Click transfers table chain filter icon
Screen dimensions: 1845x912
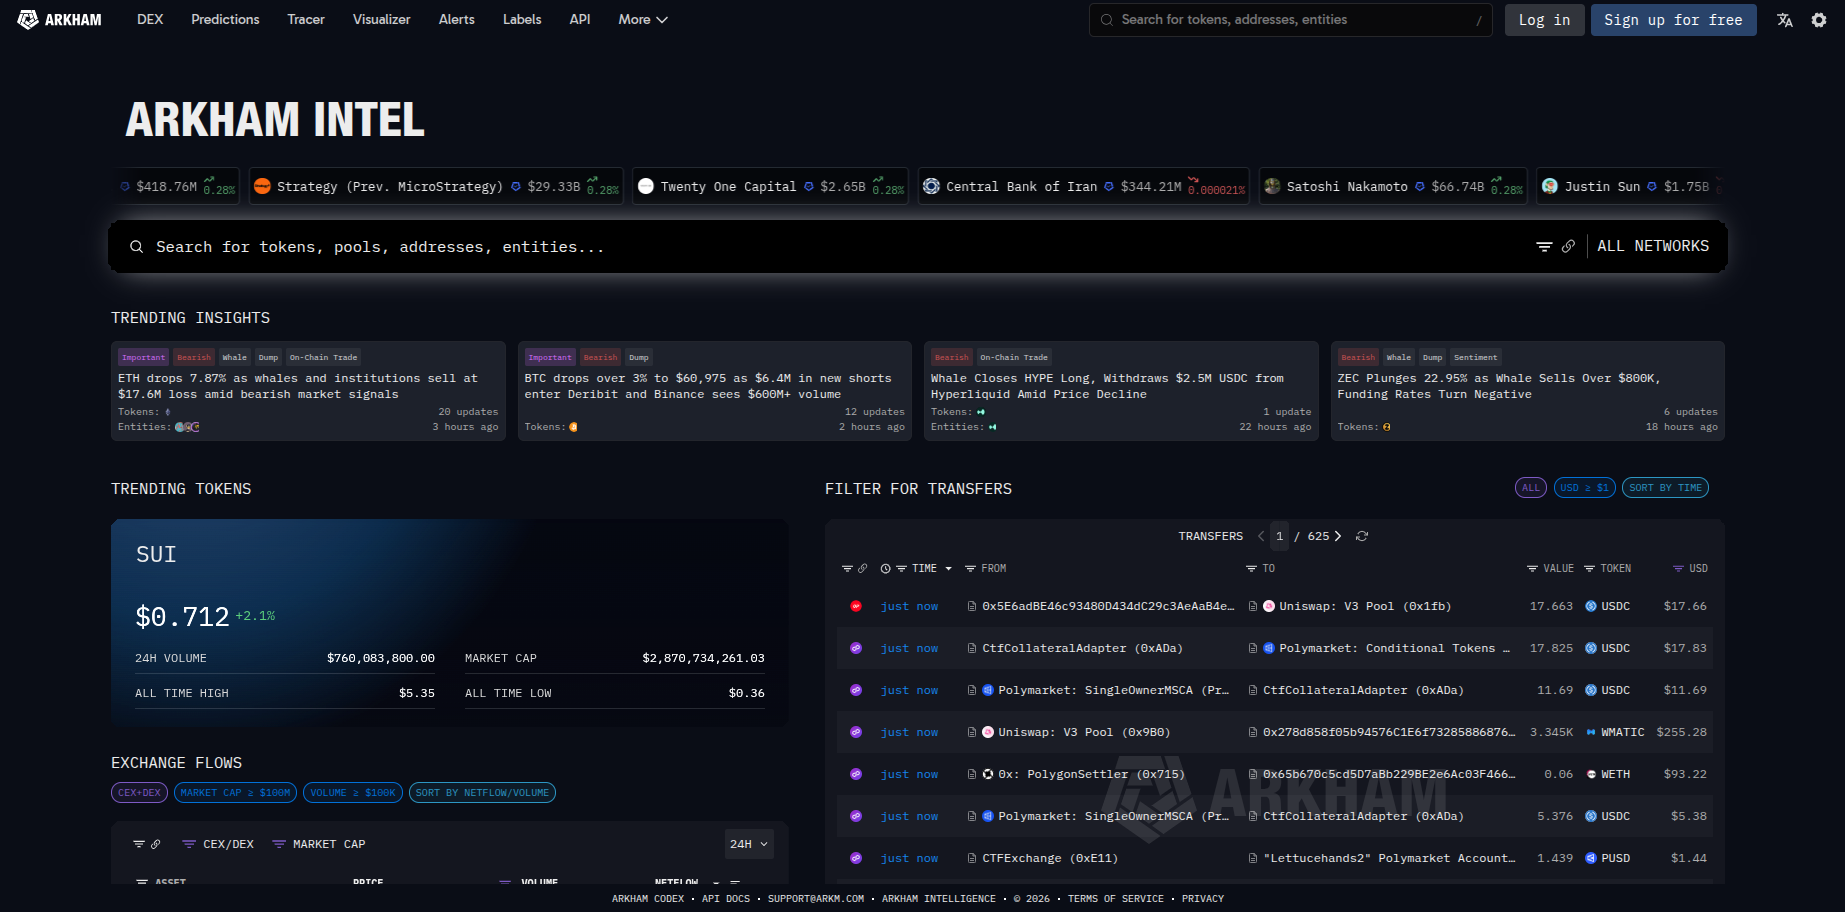[847, 568]
